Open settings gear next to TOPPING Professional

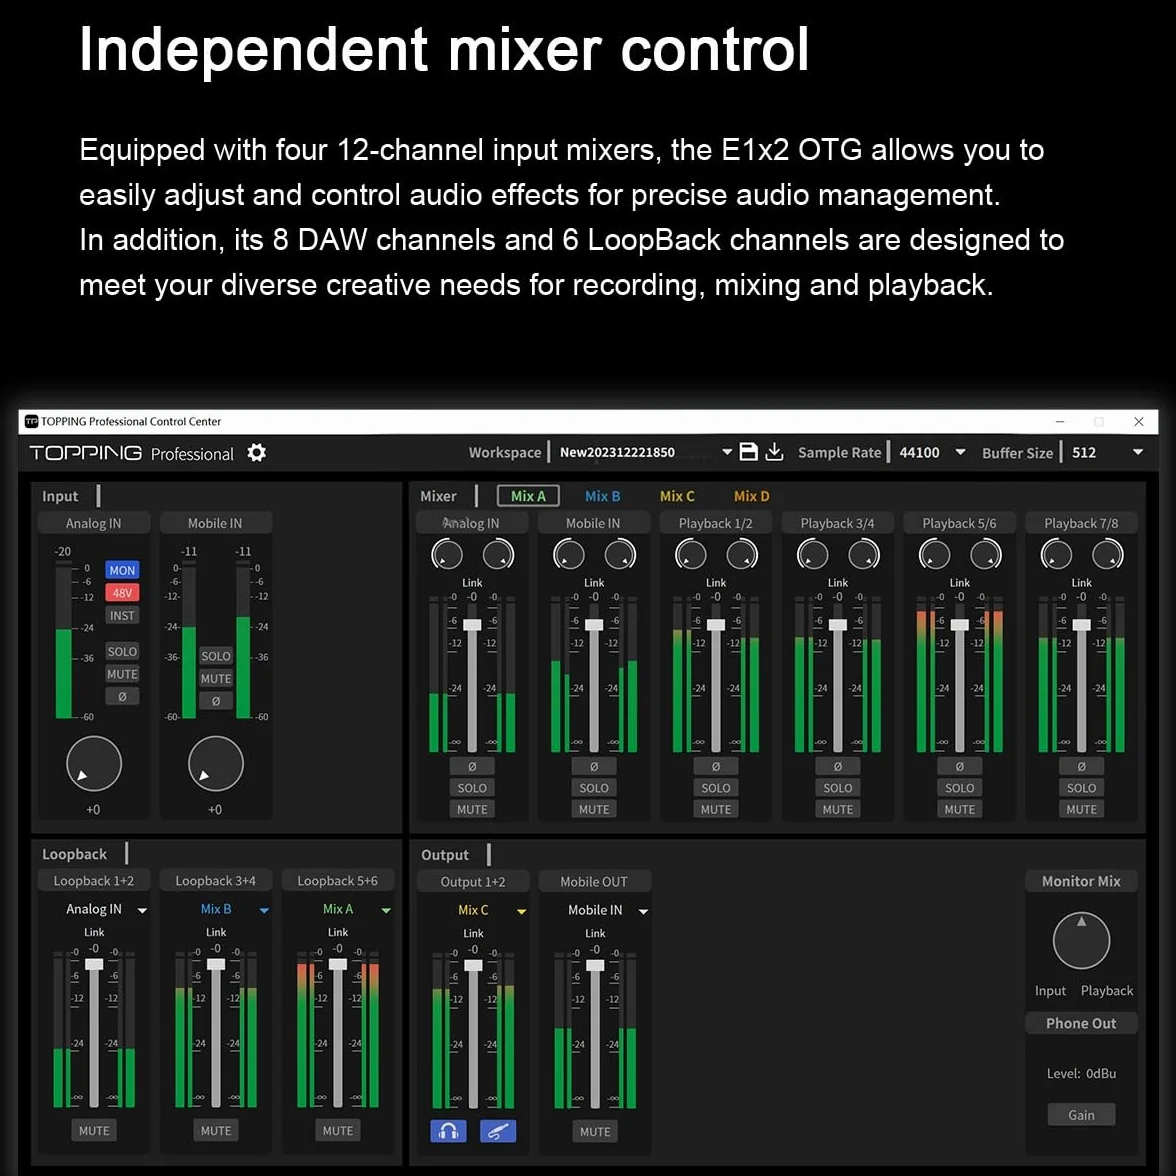pyautogui.click(x=256, y=453)
